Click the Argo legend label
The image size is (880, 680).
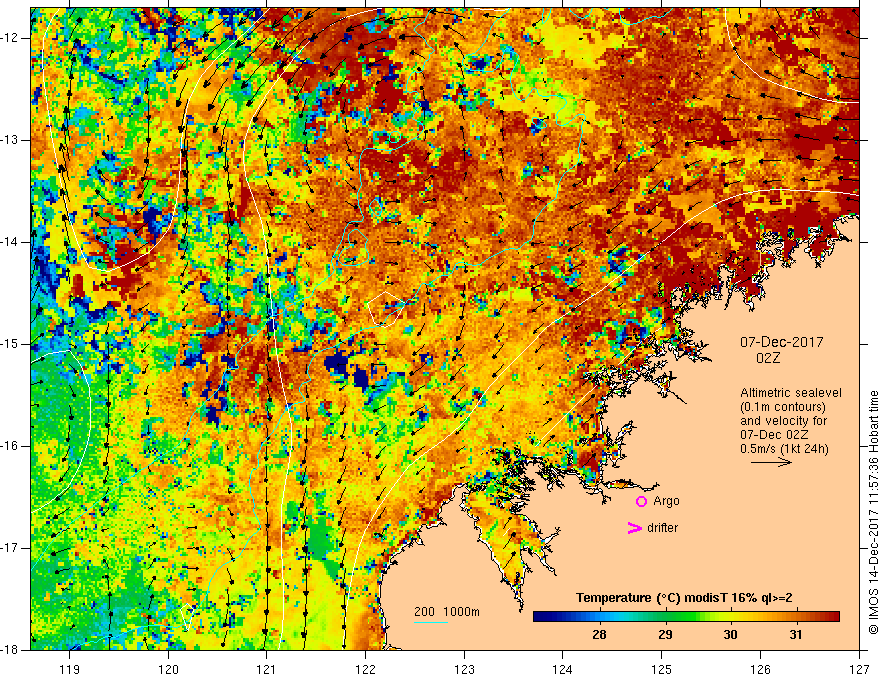click(666, 501)
